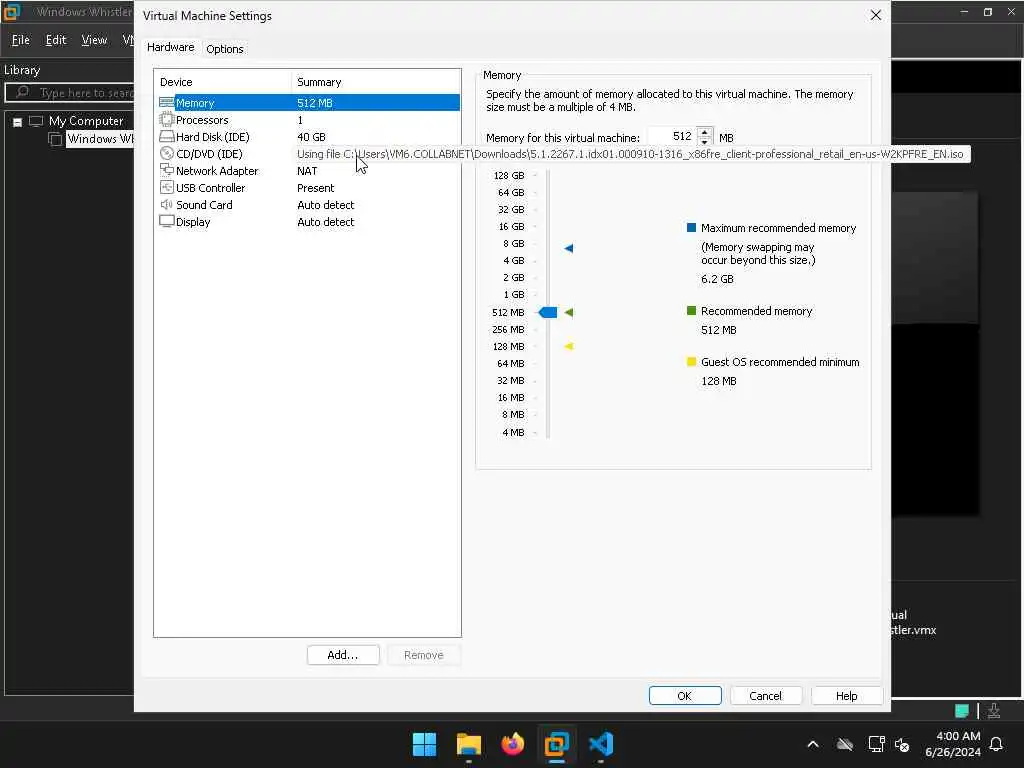Open VMware Workstation from the taskbar
1024x768 pixels.
pyautogui.click(x=556, y=744)
